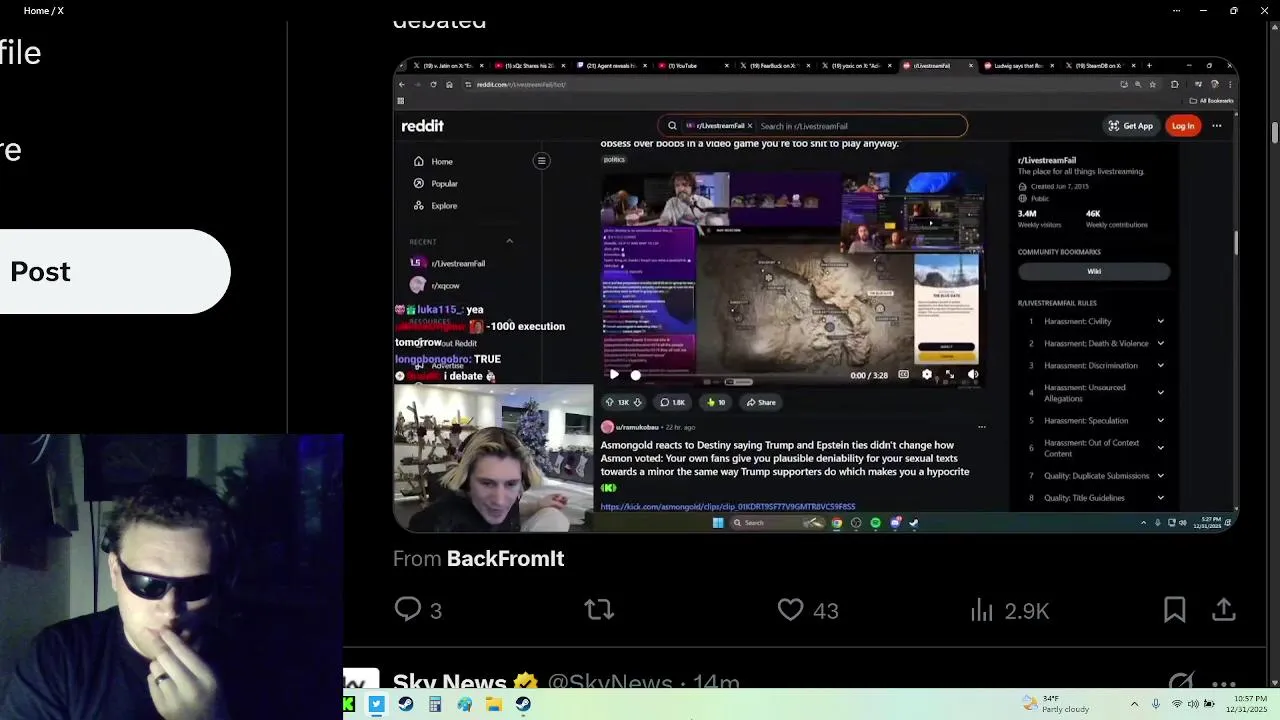Viewport: 1280px width, 720px height.
Task: Select Home in embedded Reddit sidebar
Action: coord(434,161)
